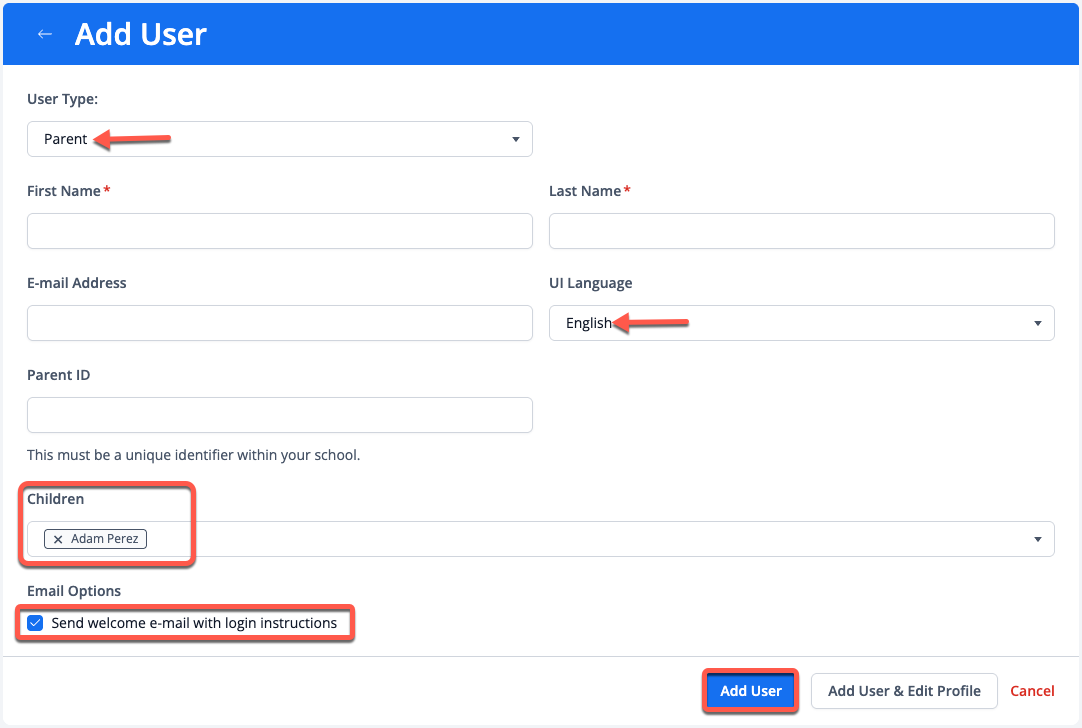The height and width of the screenshot is (728, 1082).
Task: Focus the First Name text field
Action: point(279,231)
